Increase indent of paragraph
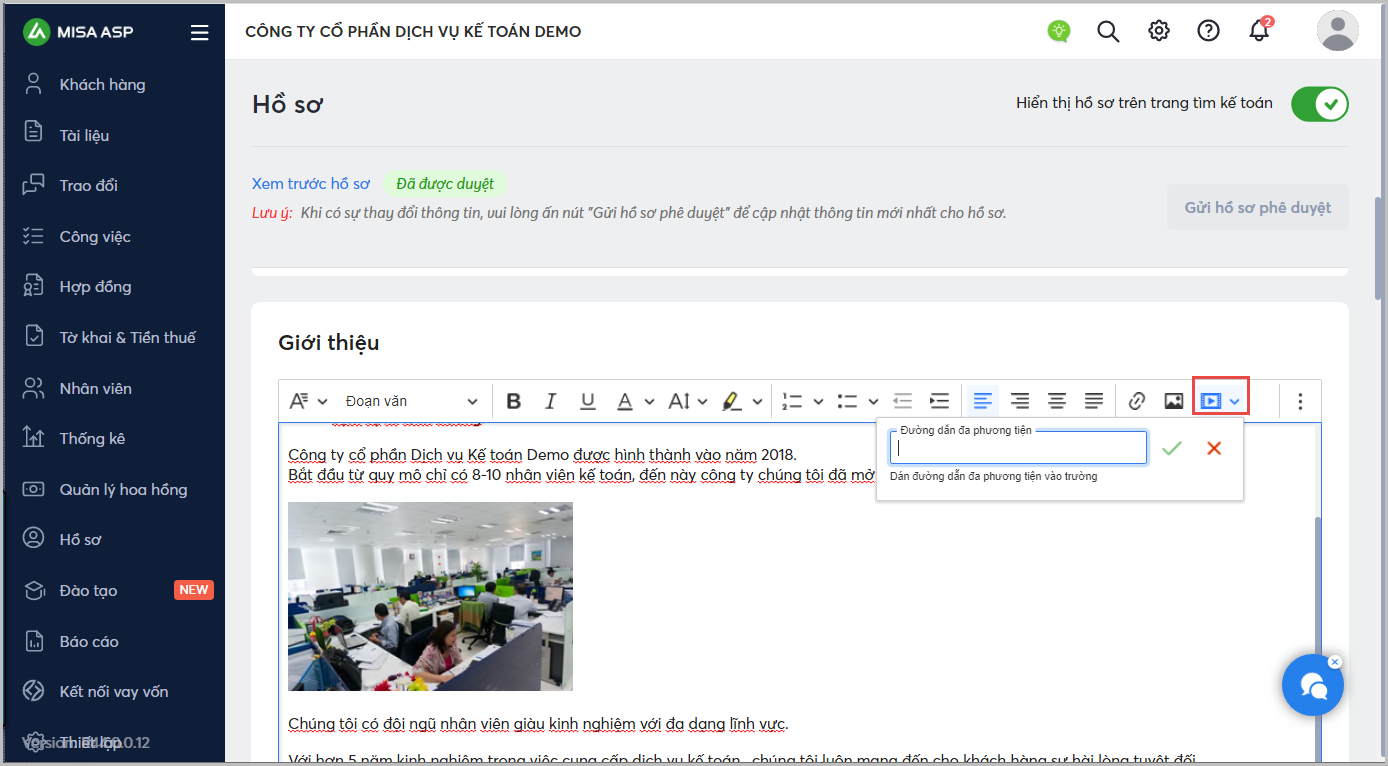The width and height of the screenshot is (1388, 766). click(x=940, y=401)
